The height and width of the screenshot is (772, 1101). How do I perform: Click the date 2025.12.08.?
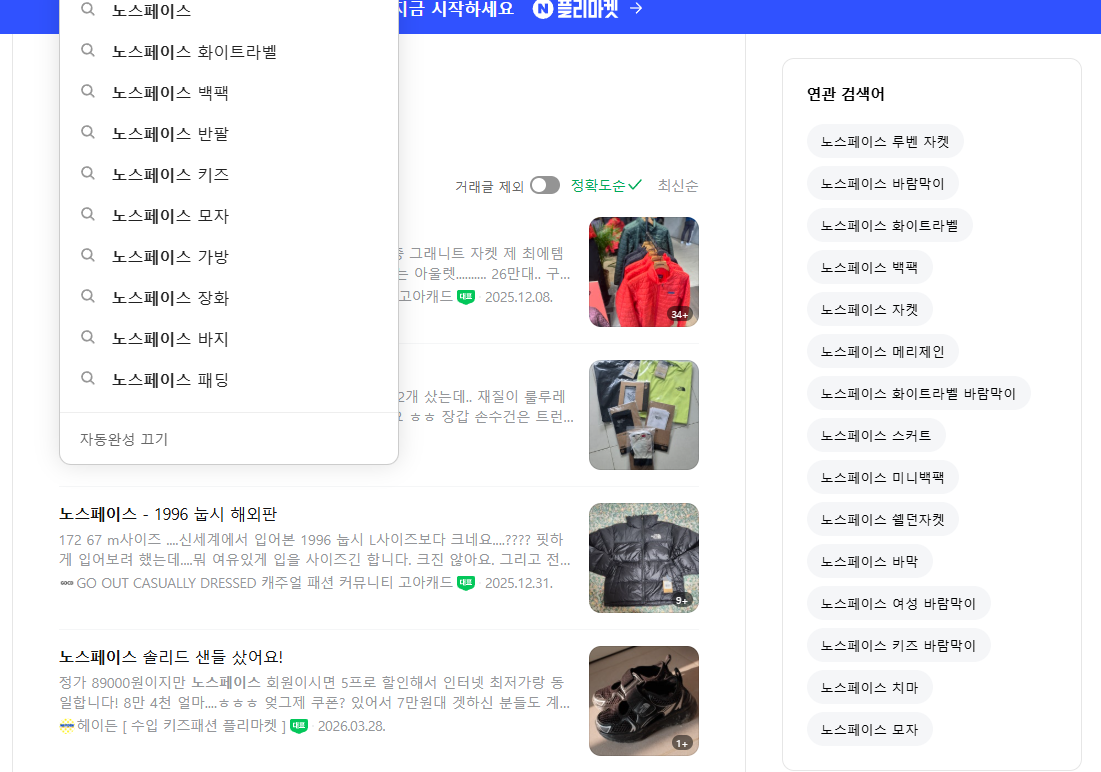519,297
